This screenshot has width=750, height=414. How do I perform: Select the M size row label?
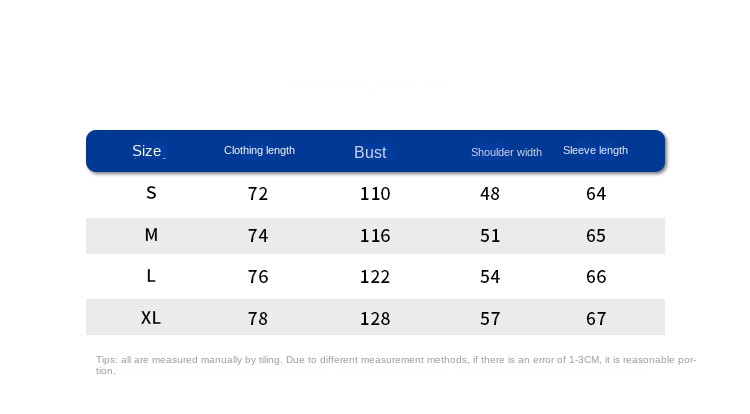tap(151, 235)
